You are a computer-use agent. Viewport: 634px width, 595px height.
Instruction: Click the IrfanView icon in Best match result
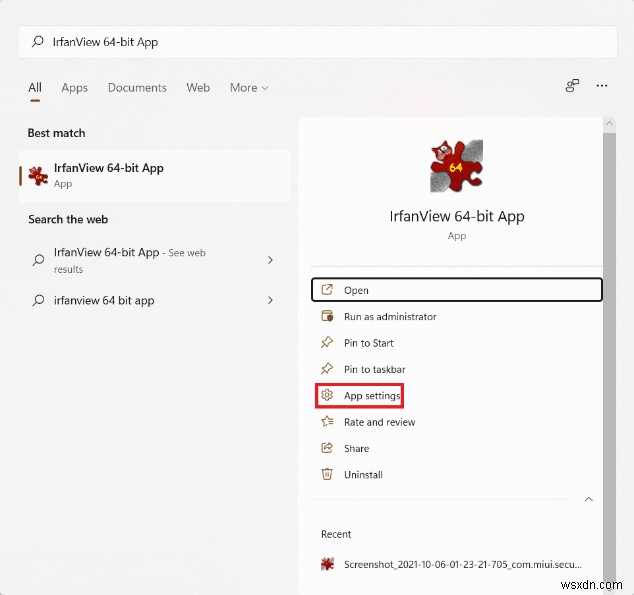(x=38, y=176)
